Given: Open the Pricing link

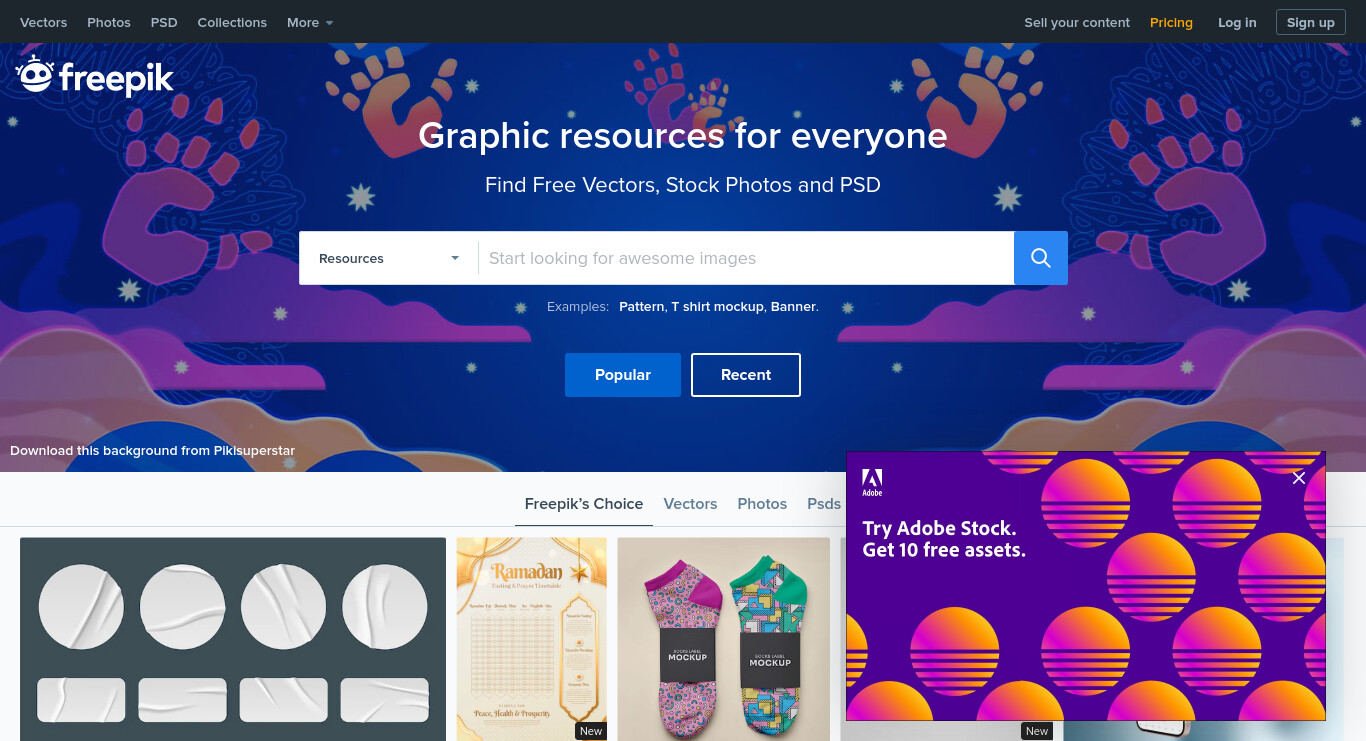Looking at the screenshot, I should pyautogui.click(x=1171, y=22).
